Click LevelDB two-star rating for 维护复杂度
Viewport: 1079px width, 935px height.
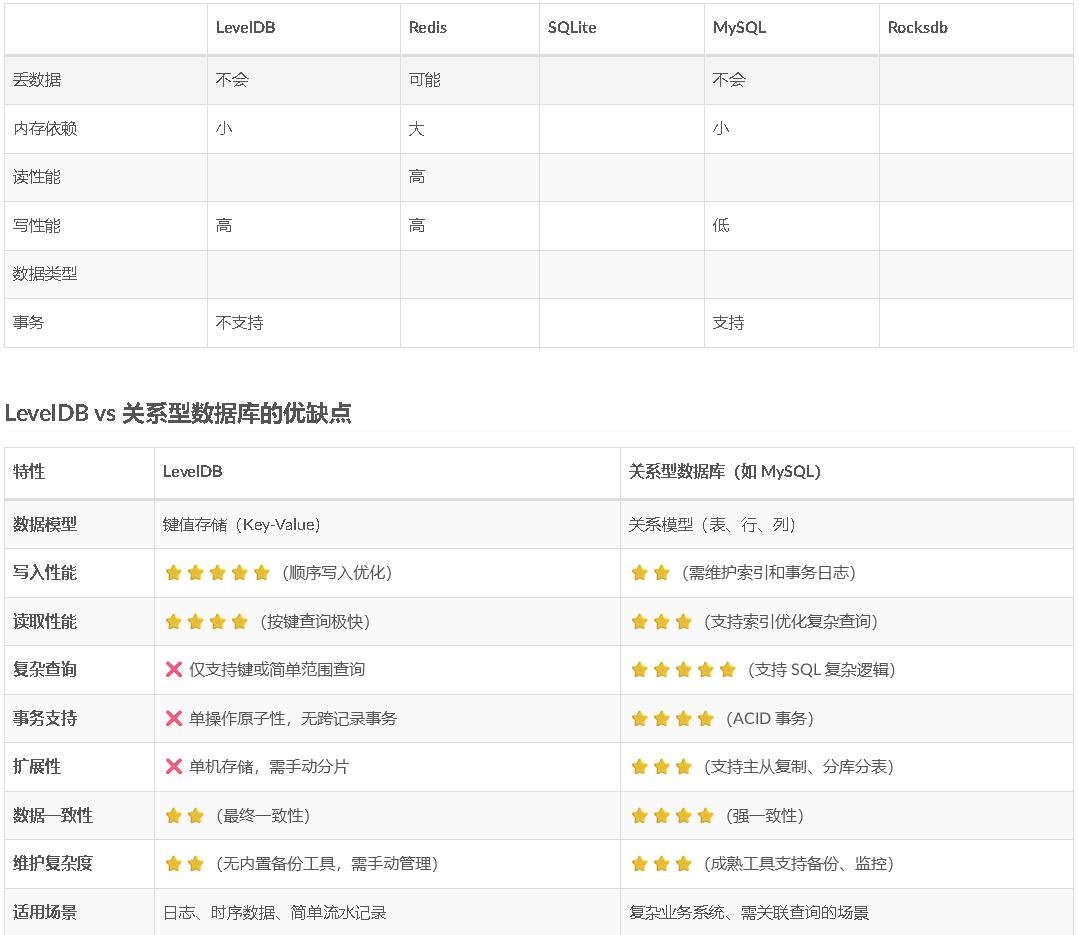tap(184, 863)
